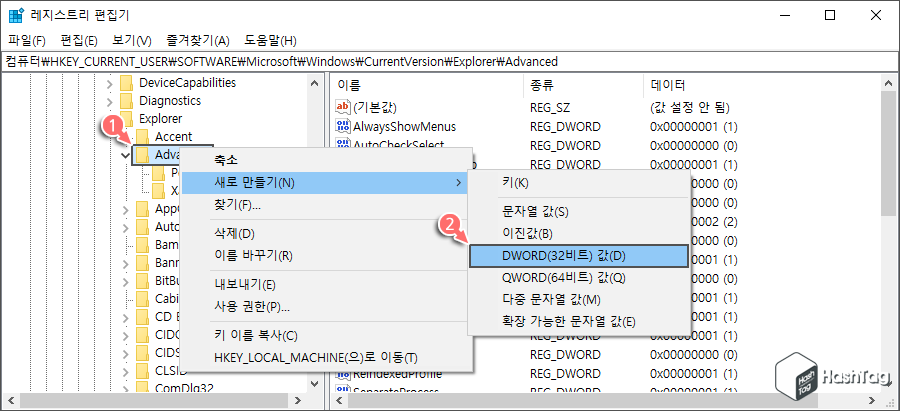This screenshot has width=900, height=411.
Task: Click tree pane scroll down arrow
Action: pyautogui.click(x=314, y=383)
